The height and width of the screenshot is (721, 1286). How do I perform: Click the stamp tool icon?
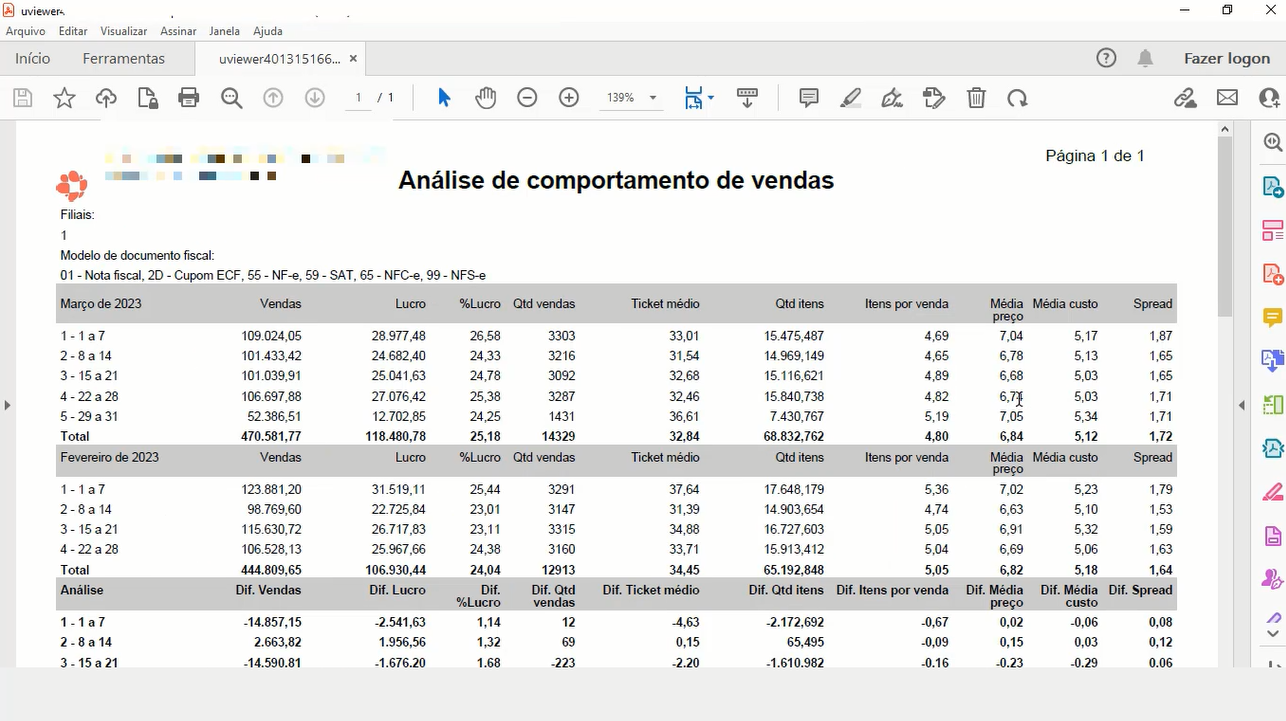pos(934,98)
